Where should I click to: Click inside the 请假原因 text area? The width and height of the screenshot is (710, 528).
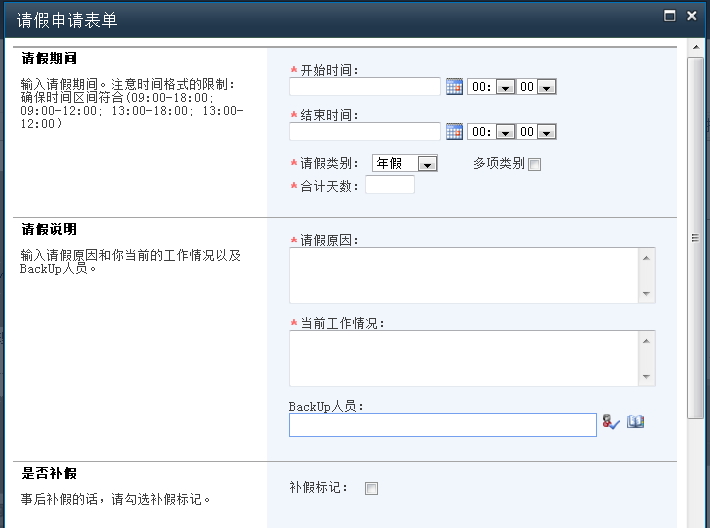pos(464,276)
